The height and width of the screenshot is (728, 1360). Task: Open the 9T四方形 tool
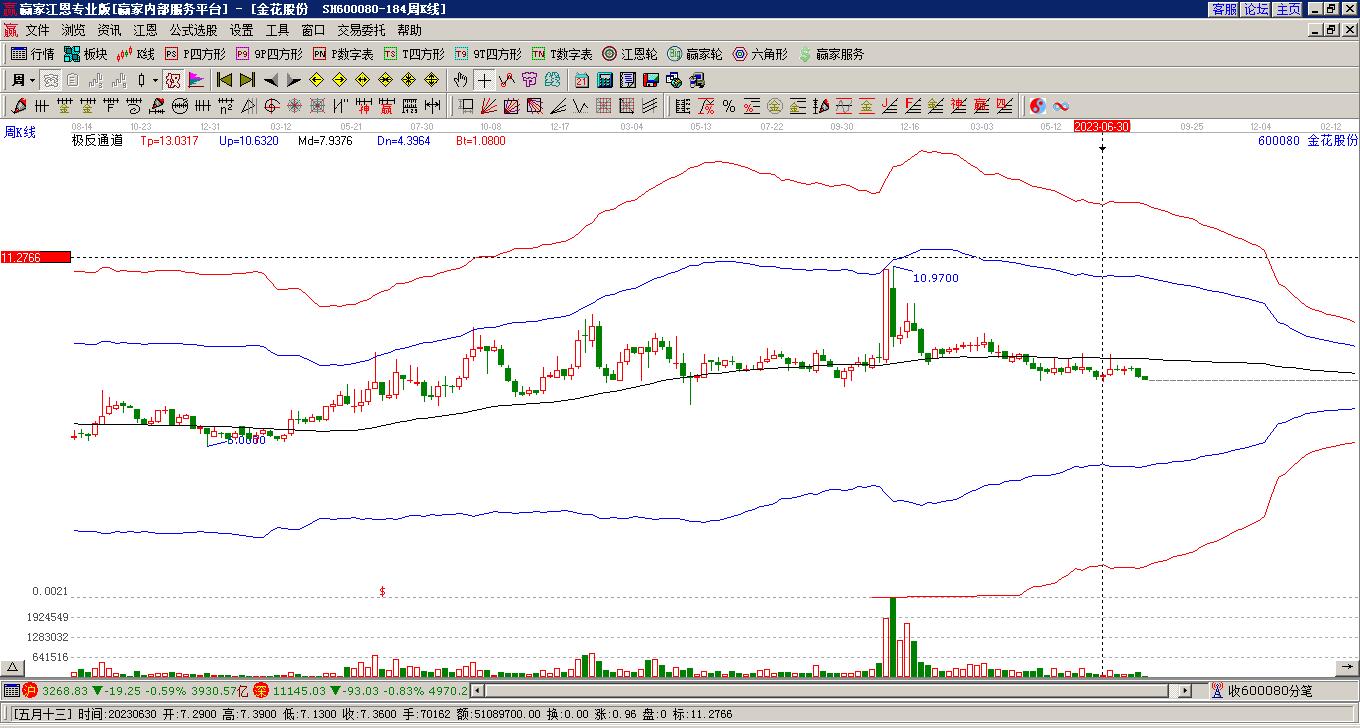(x=488, y=54)
